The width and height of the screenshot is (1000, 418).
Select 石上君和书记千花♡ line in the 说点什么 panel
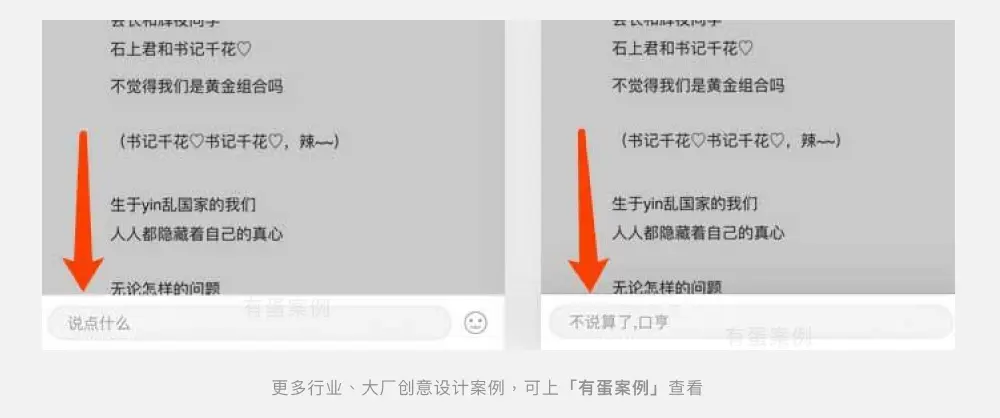(x=181, y=49)
